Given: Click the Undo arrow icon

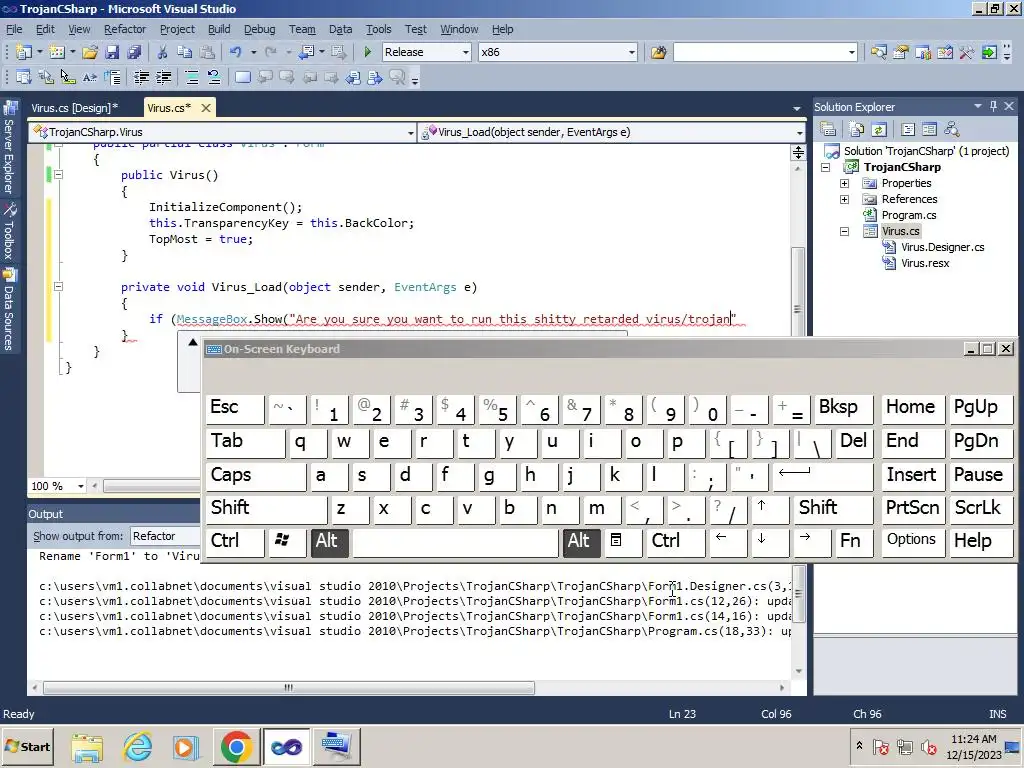Looking at the screenshot, I should coord(236,52).
